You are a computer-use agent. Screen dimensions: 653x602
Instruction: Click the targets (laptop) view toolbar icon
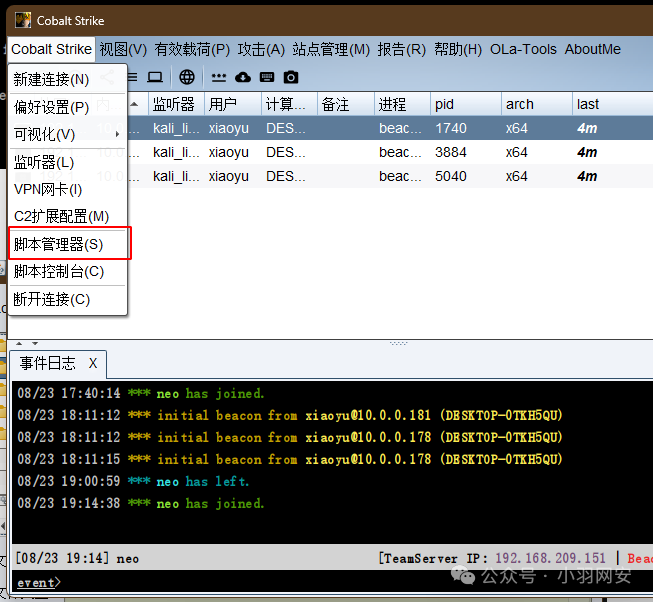coord(155,77)
